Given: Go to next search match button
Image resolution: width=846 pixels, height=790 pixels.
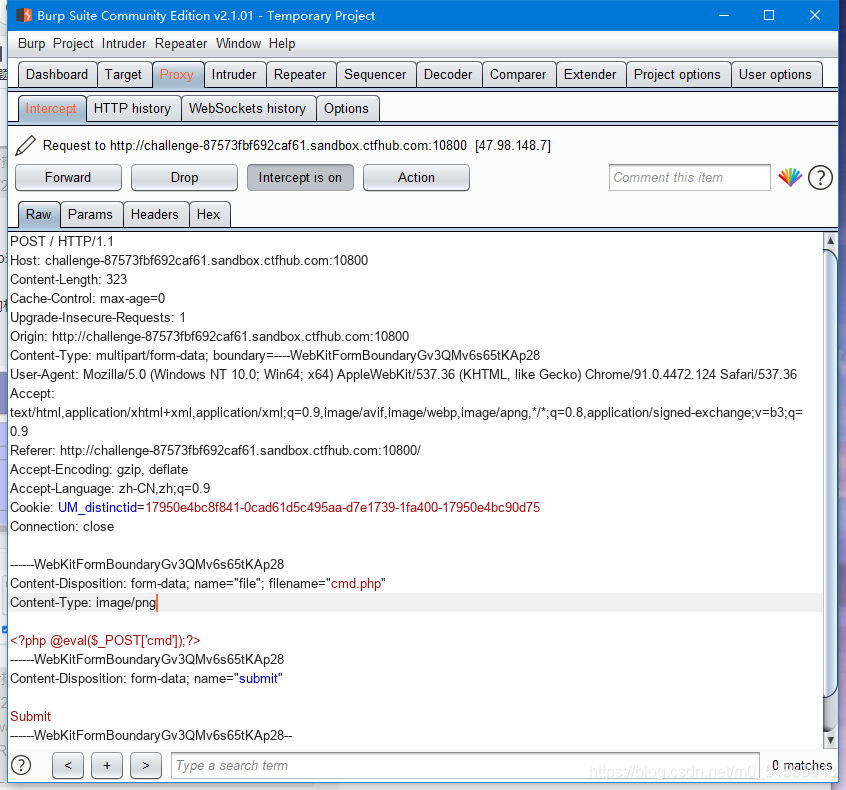Looking at the screenshot, I should point(146,765).
